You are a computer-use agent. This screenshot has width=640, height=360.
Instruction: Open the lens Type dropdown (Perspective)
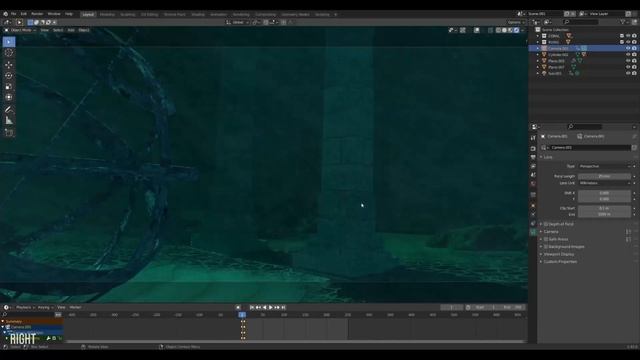tap(604, 166)
